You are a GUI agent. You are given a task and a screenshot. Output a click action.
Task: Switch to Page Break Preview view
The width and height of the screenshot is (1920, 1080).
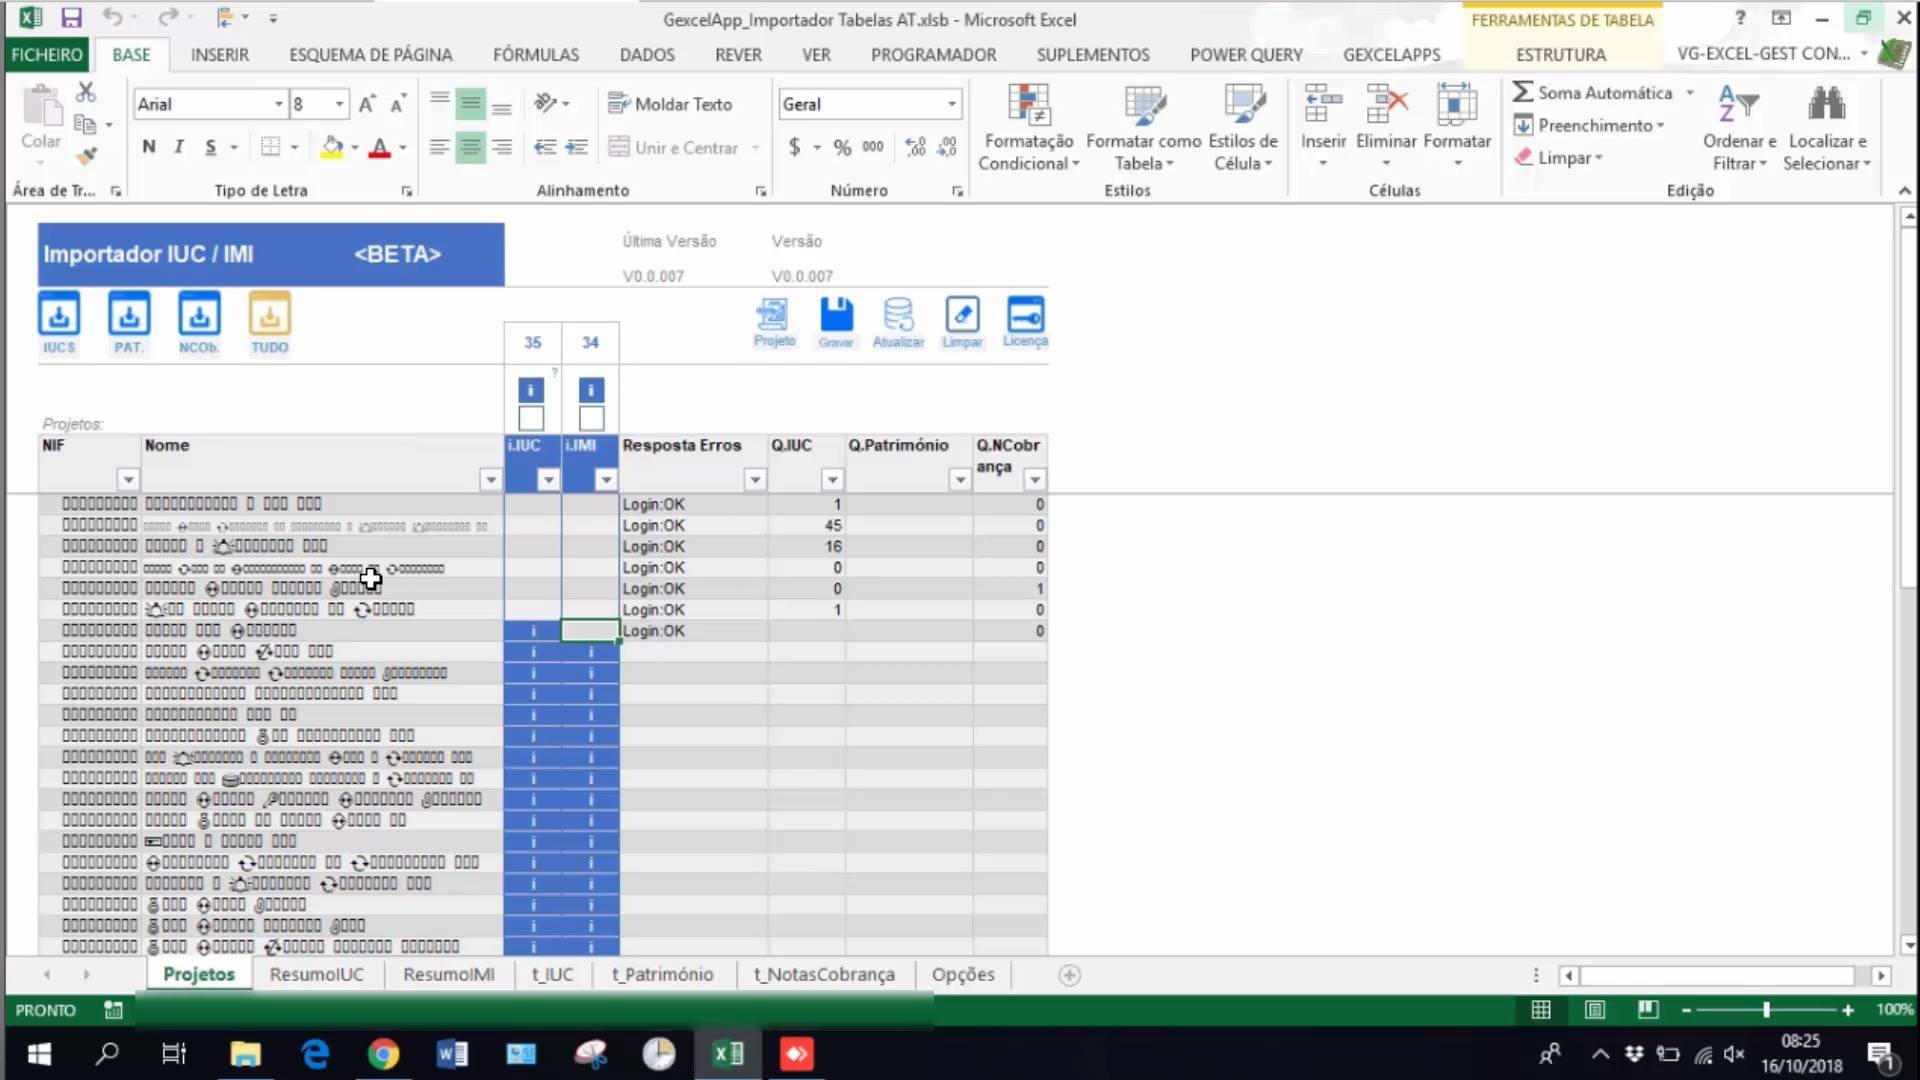coord(1648,1010)
